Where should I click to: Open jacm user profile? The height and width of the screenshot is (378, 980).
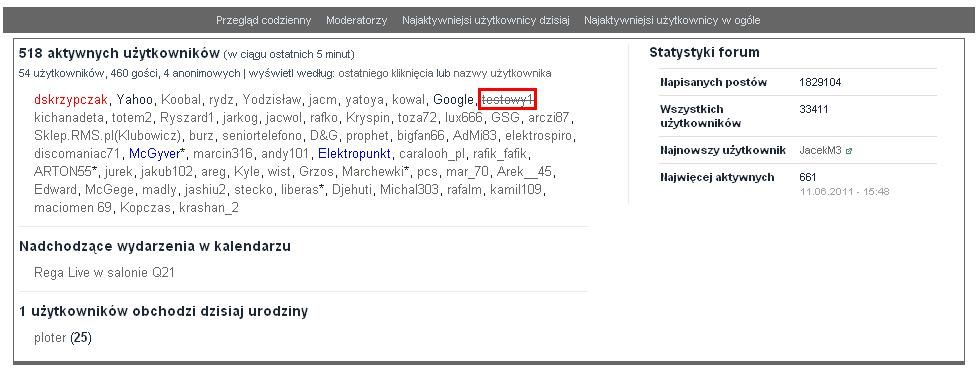tap(323, 99)
